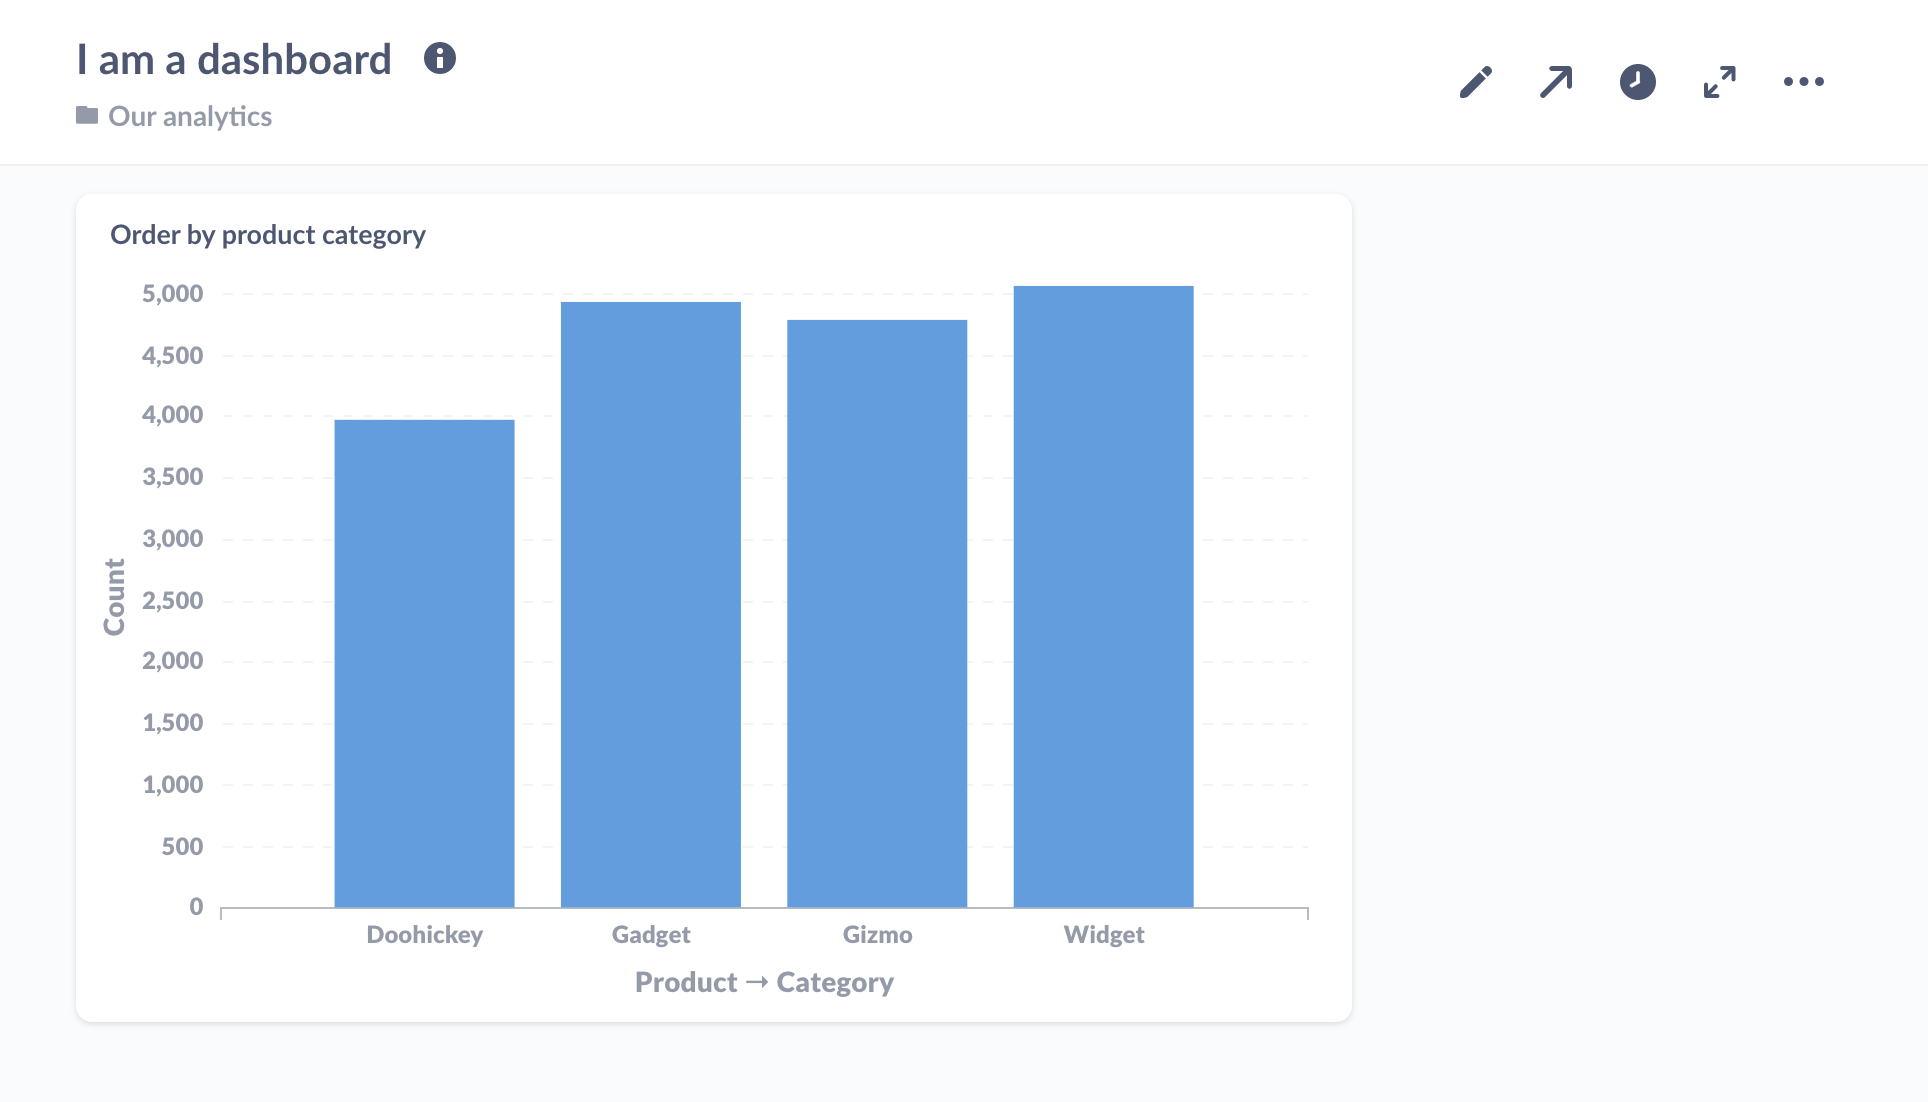The width and height of the screenshot is (1928, 1102).
Task: Enter fullscreen with the expand arrows icon
Action: 1719,82
